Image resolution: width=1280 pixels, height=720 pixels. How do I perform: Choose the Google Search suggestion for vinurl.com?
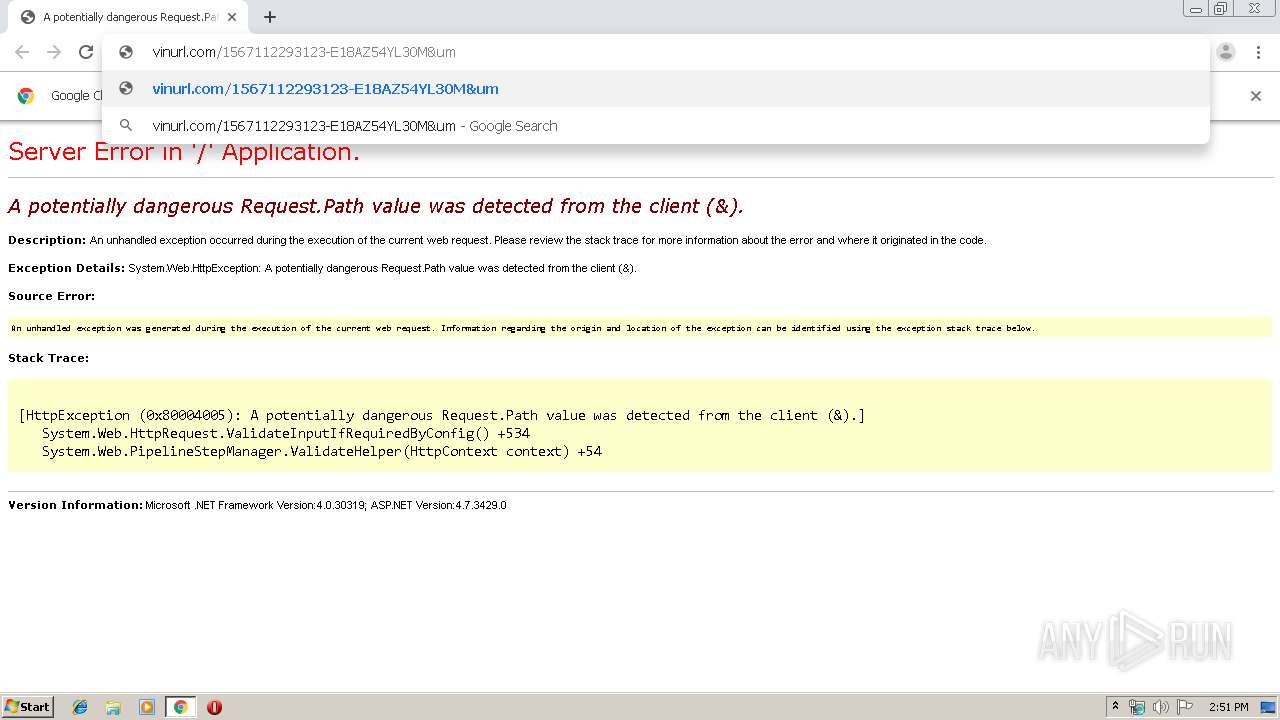click(656, 126)
